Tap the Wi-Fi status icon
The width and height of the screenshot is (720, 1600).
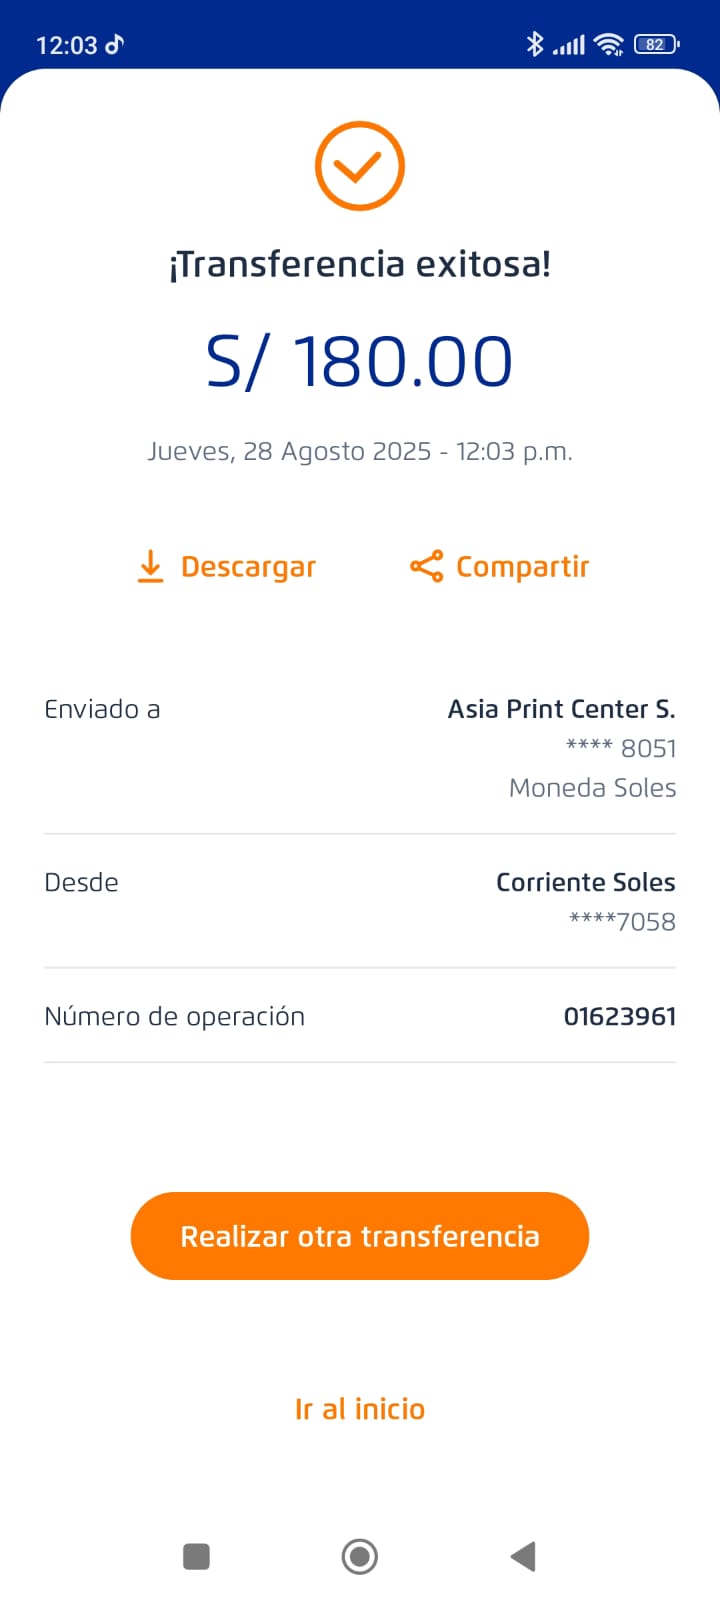pyautogui.click(x=608, y=44)
